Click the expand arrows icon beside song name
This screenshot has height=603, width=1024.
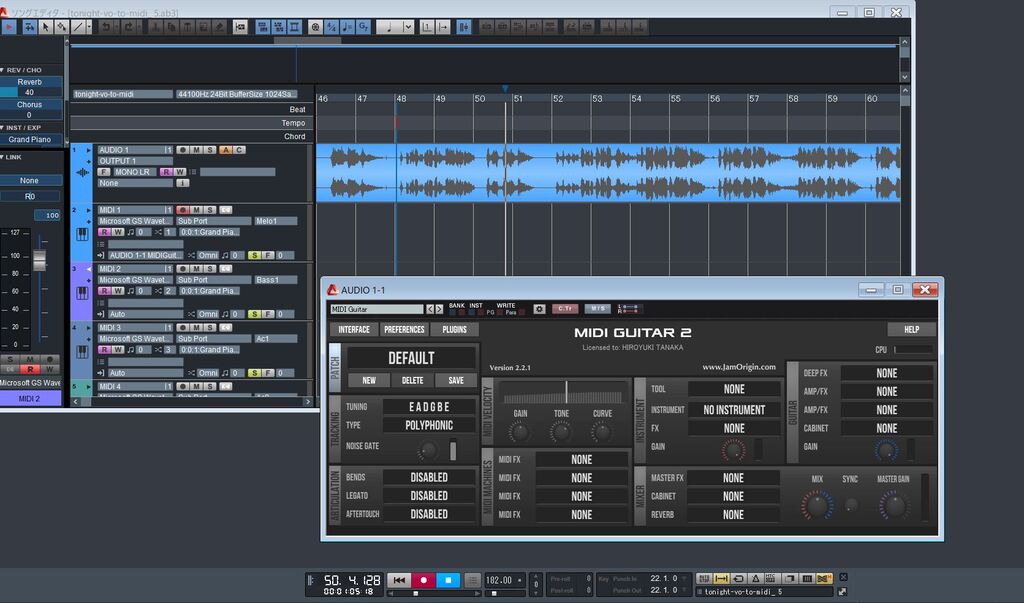[x=842, y=592]
